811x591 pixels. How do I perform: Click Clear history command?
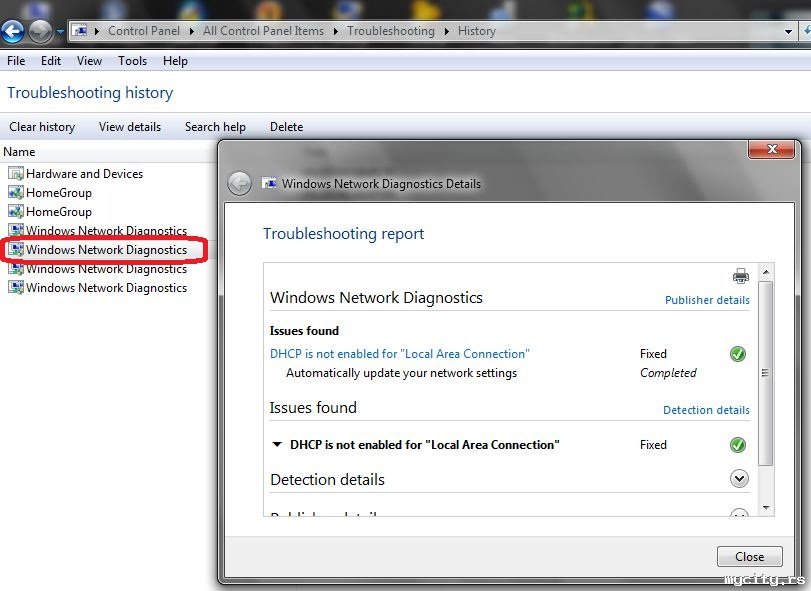pos(42,127)
